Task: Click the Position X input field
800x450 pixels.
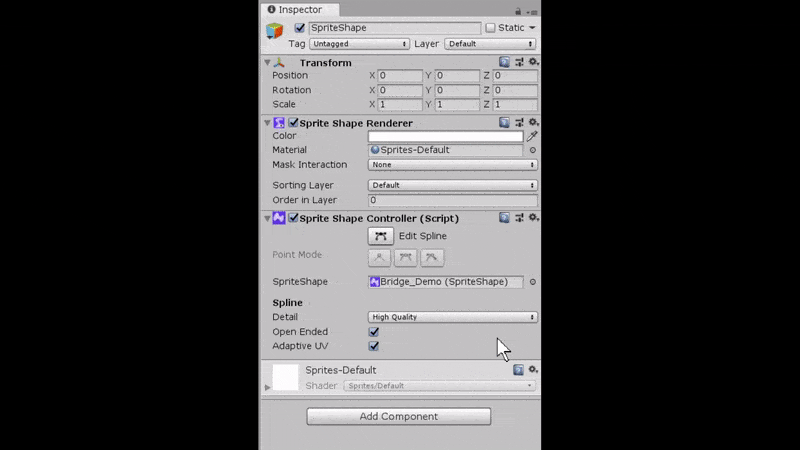Action: (400, 76)
